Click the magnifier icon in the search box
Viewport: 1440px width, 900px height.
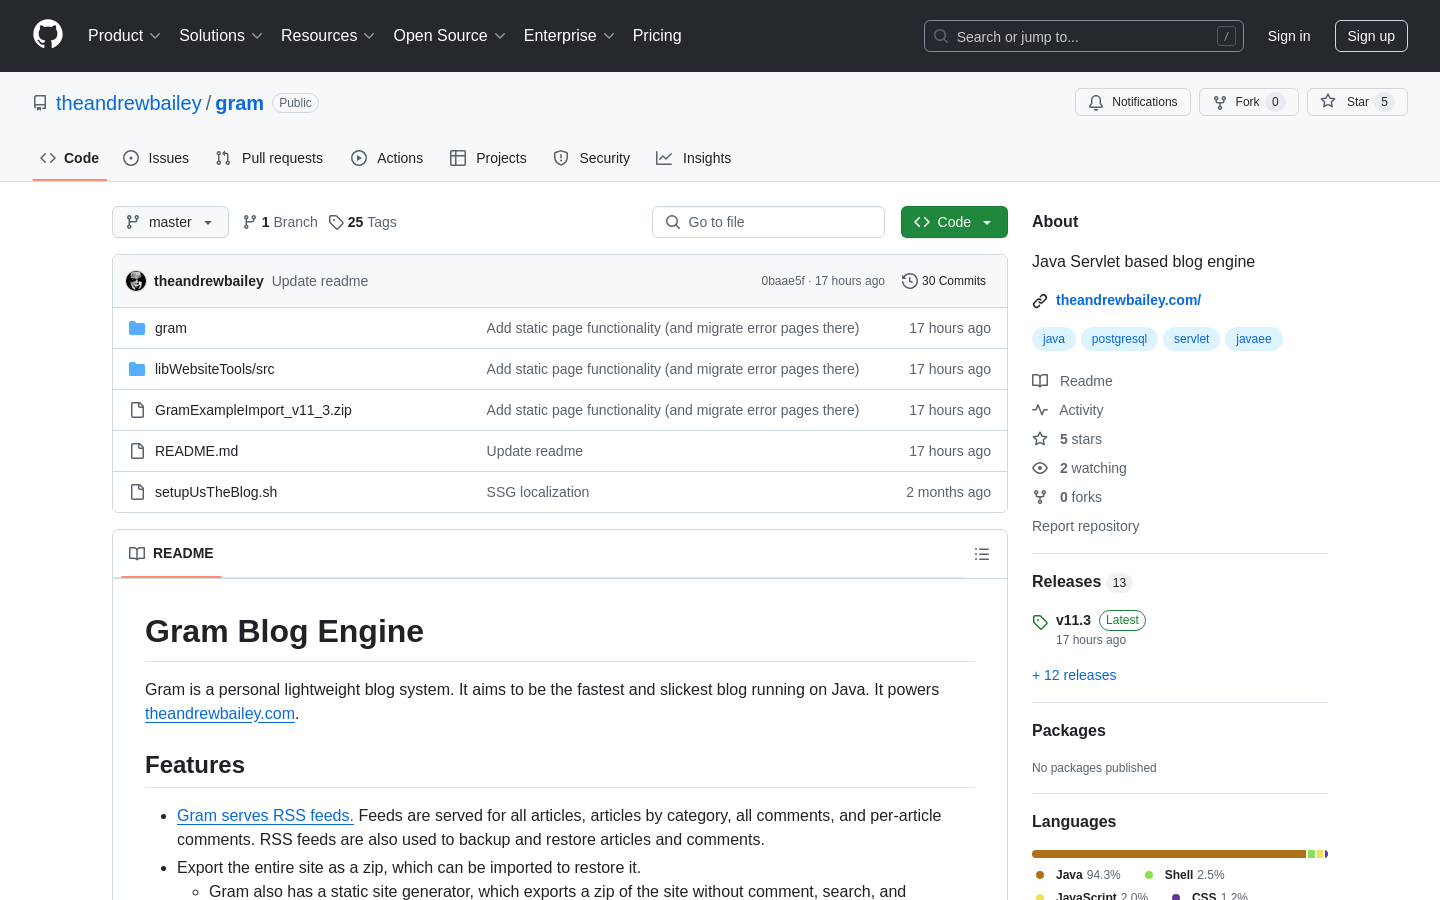pos(941,36)
